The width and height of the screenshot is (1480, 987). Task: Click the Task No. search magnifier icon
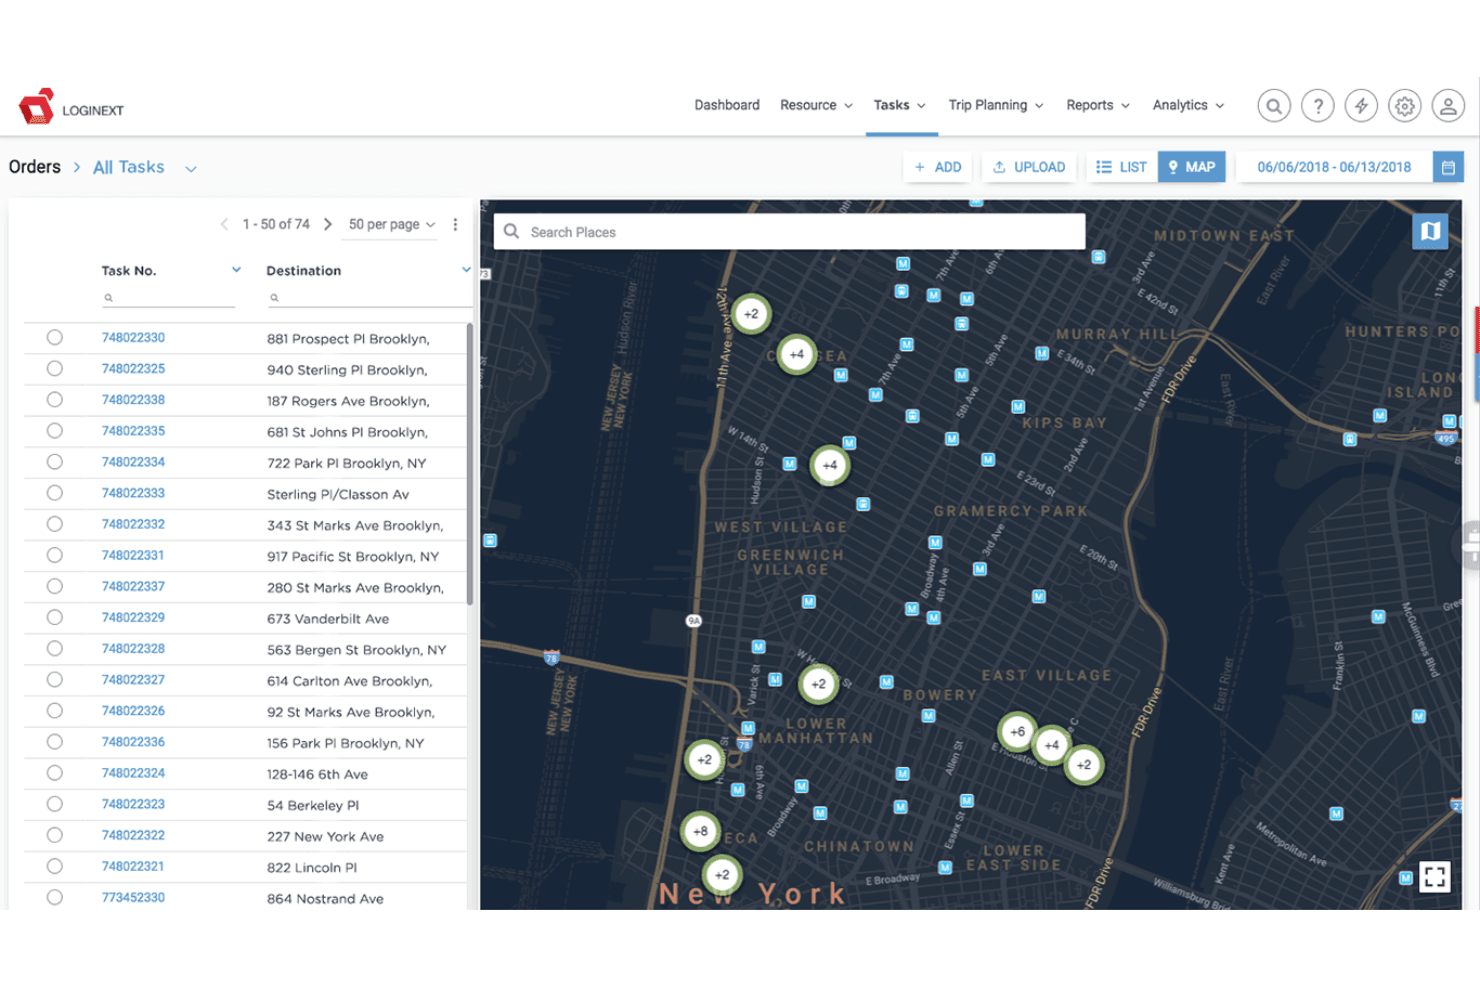[108, 297]
